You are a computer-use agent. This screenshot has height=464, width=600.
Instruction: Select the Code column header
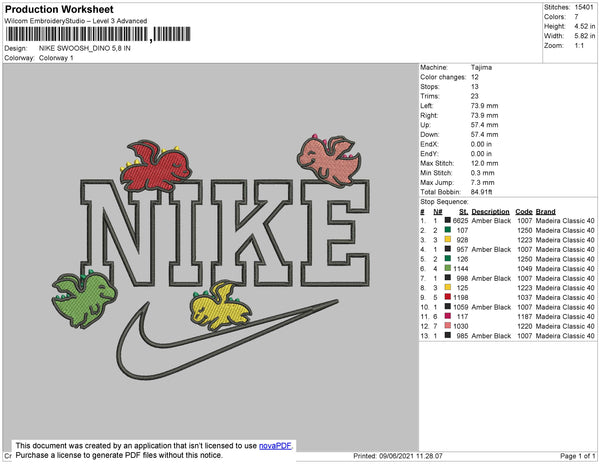tap(524, 212)
